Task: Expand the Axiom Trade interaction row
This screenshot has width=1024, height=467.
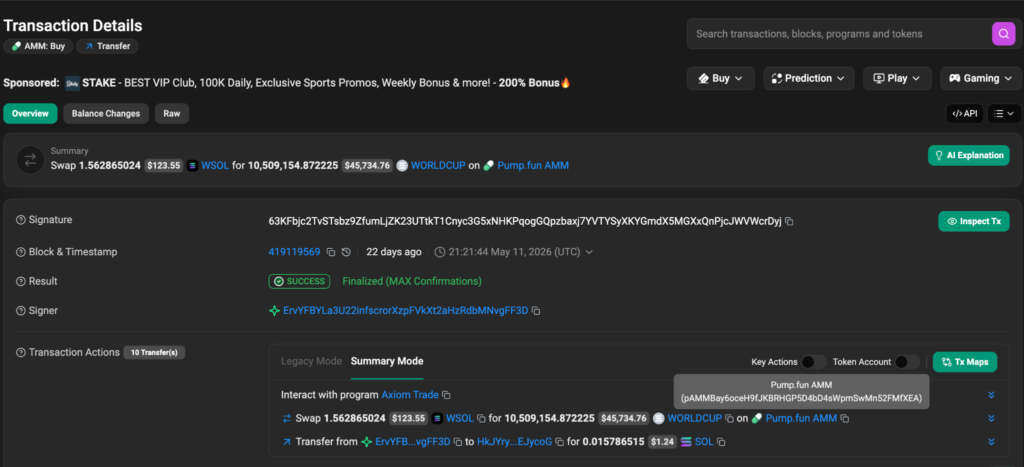Action: point(991,395)
